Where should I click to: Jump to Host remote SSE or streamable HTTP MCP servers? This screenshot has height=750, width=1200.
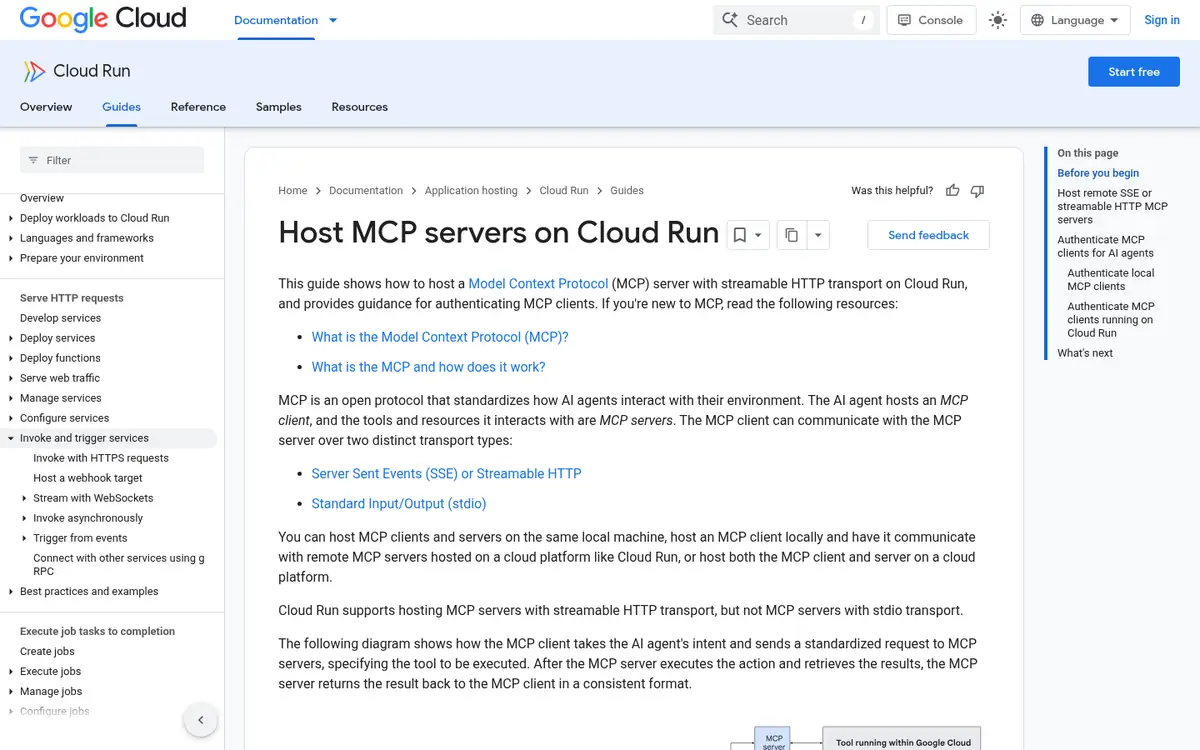1113,206
